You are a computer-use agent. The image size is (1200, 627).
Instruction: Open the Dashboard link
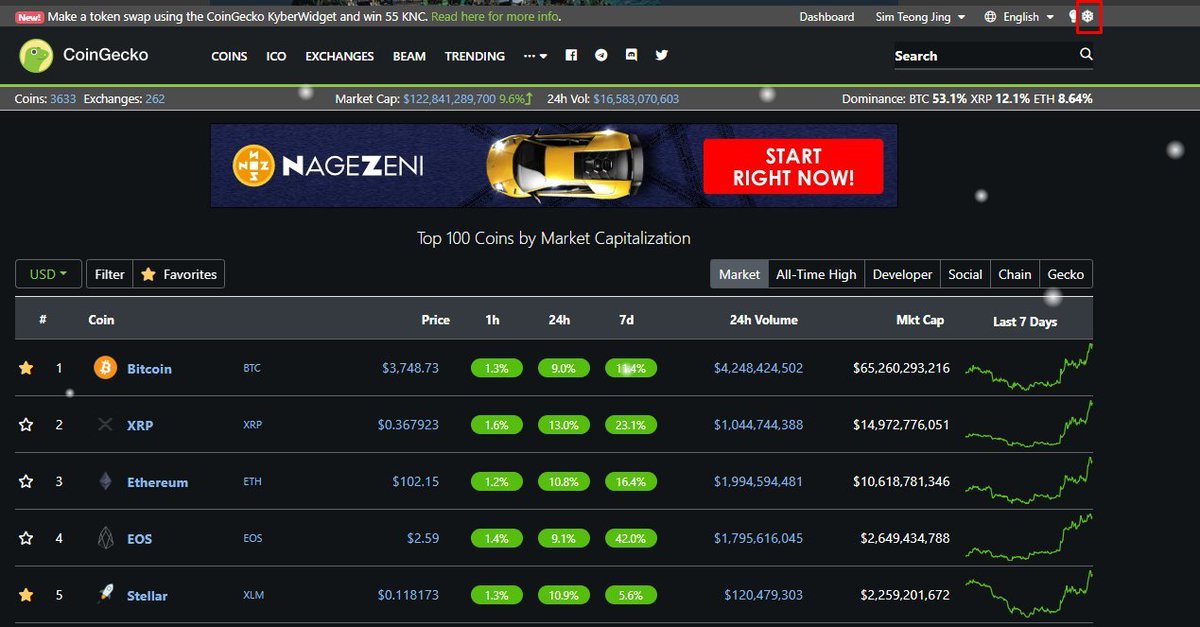click(x=827, y=17)
